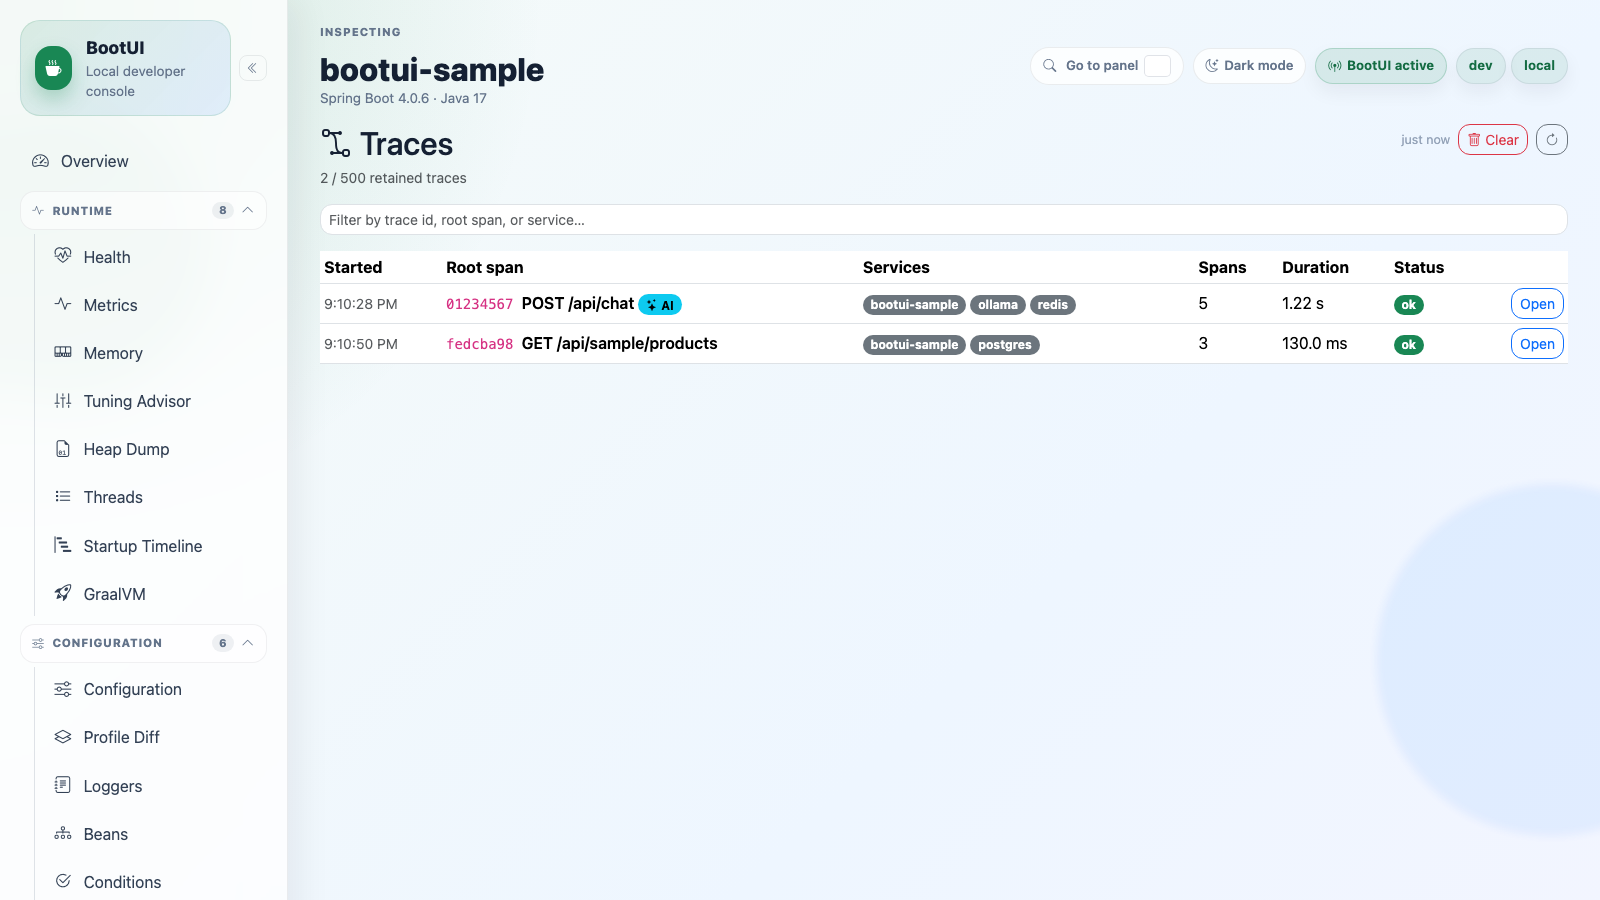The height and width of the screenshot is (900, 1600).
Task: Show the Startup Timeline
Action: 143,546
